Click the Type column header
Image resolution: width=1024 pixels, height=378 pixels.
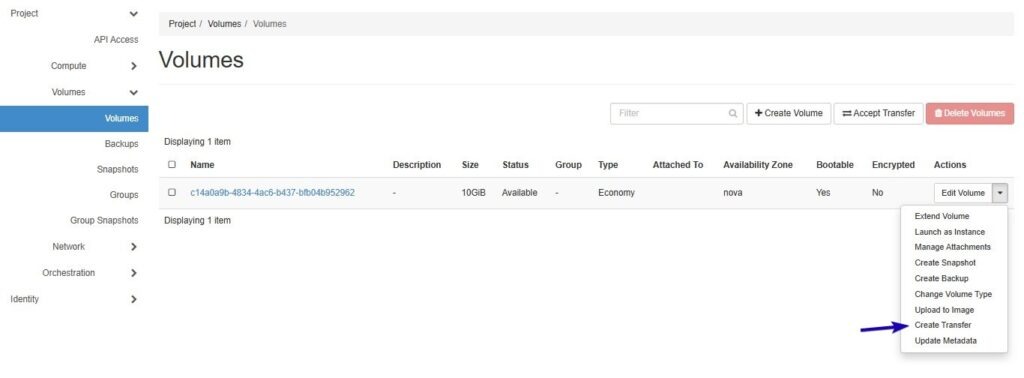608,165
